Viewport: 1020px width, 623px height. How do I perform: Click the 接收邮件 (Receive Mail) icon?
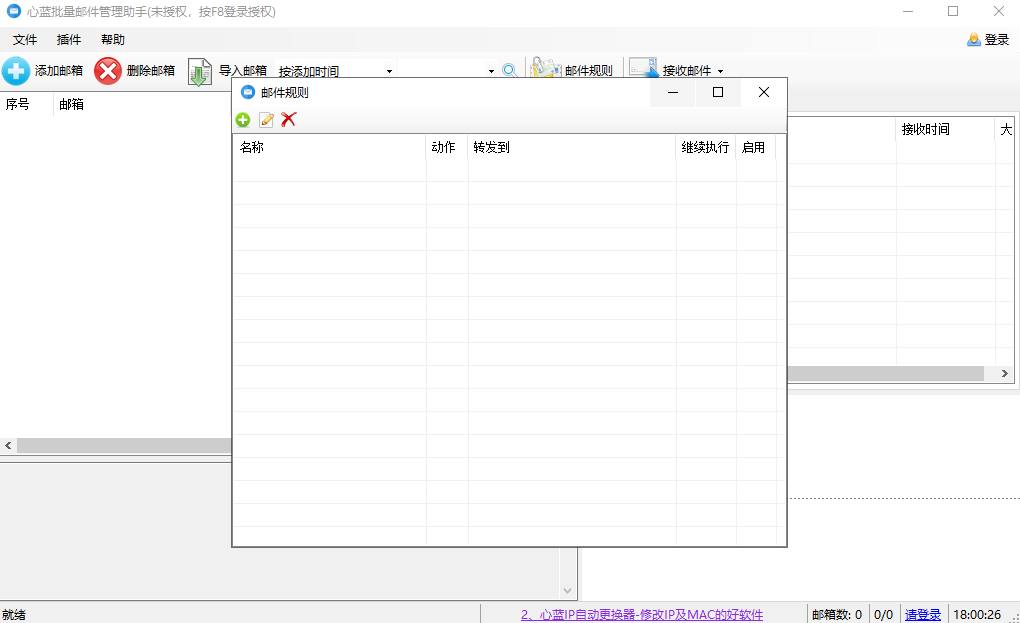coord(641,68)
